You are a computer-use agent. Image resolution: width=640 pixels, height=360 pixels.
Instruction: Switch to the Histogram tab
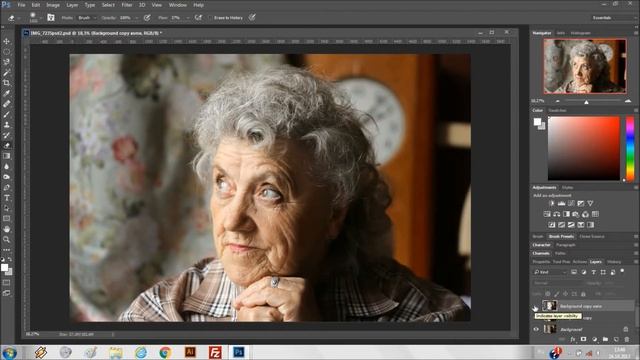point(580,33)
